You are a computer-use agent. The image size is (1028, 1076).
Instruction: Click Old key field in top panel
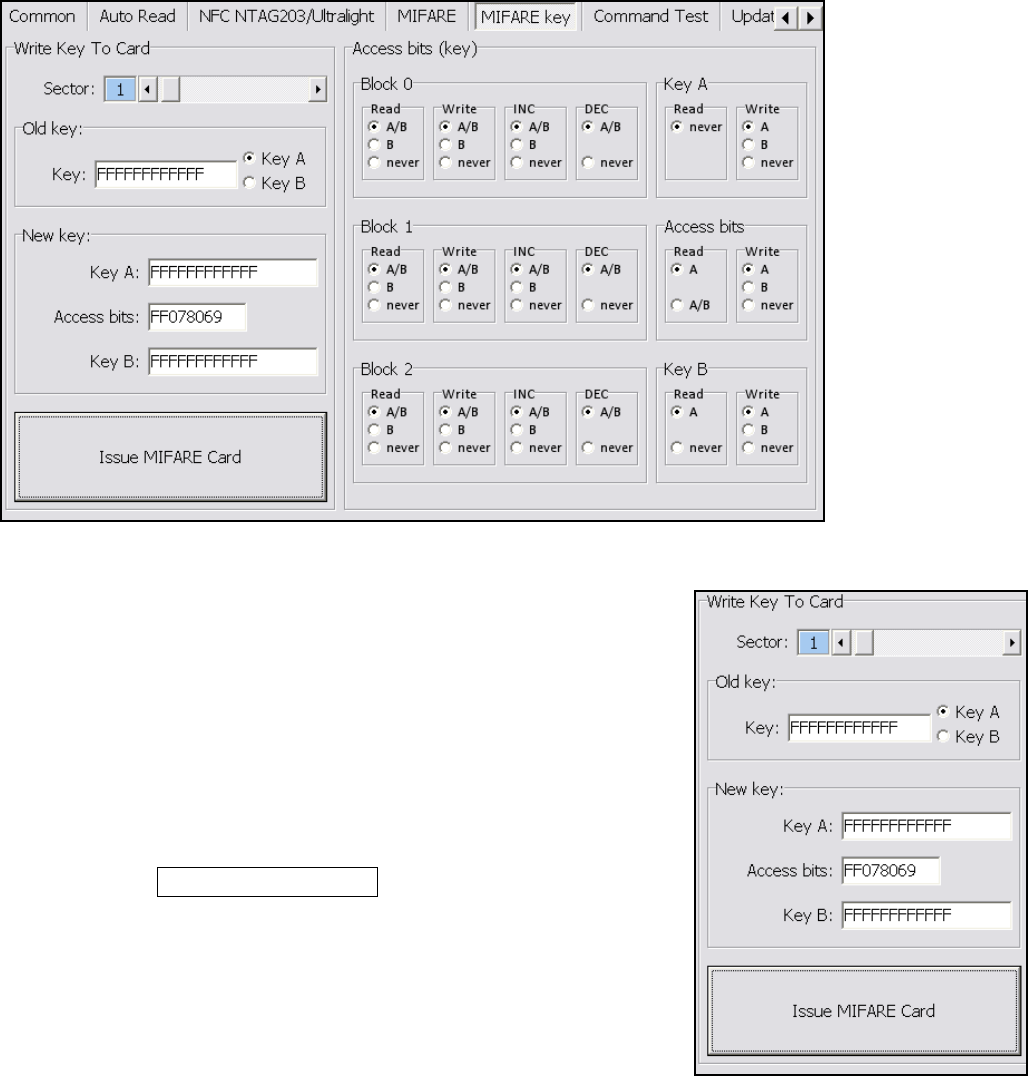[165, 174]
